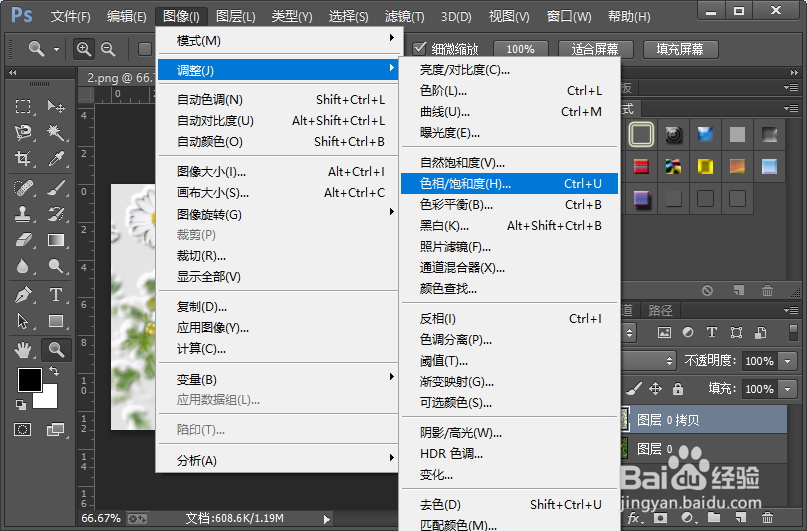Toggle adjustment layer filter icon
Screen dimensions: 807x531
tap(688, 332)
